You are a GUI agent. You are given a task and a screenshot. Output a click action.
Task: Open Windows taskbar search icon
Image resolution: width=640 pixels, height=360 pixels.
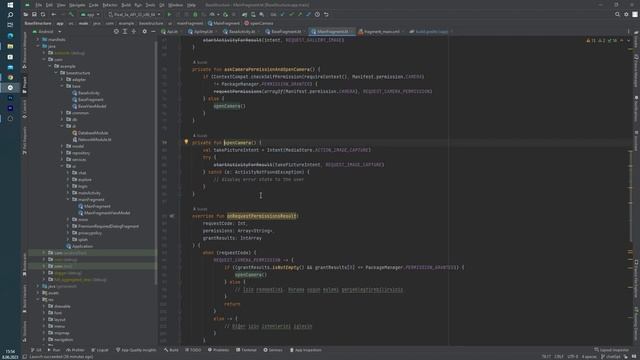tap(10, 15)
